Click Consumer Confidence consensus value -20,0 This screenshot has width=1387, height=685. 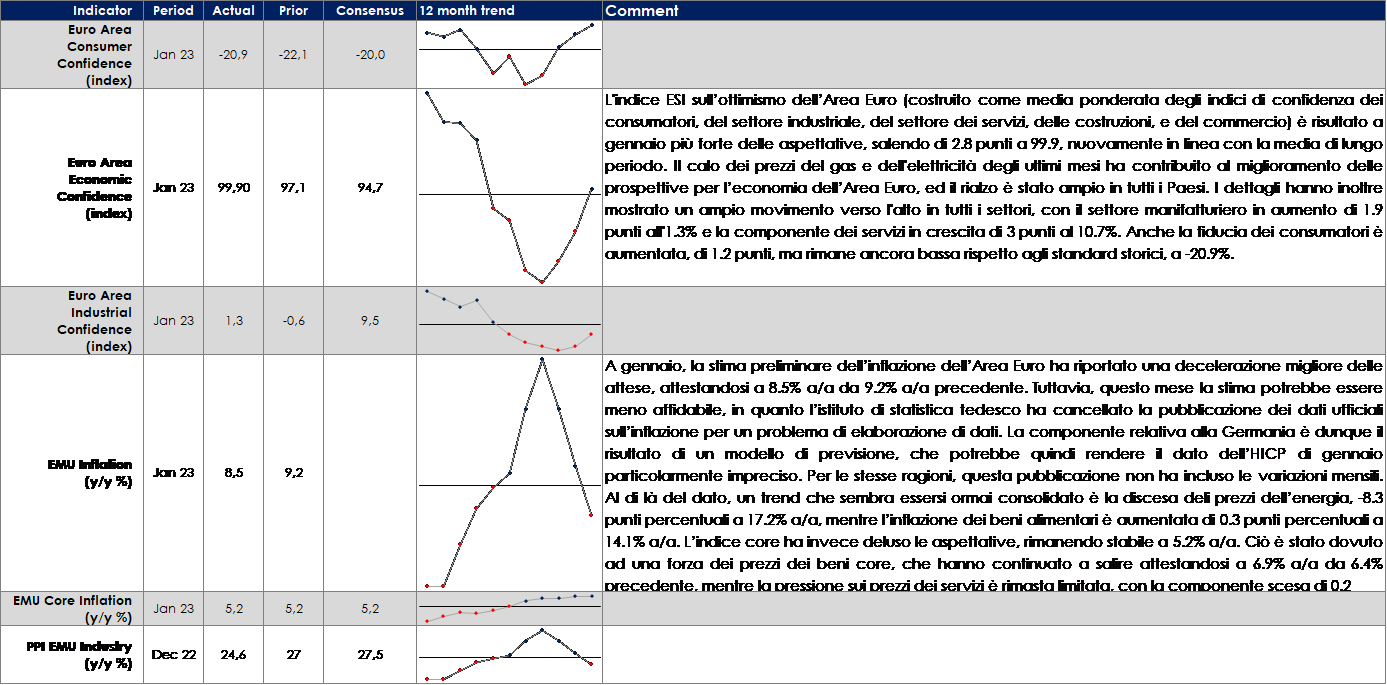(370, 55)
